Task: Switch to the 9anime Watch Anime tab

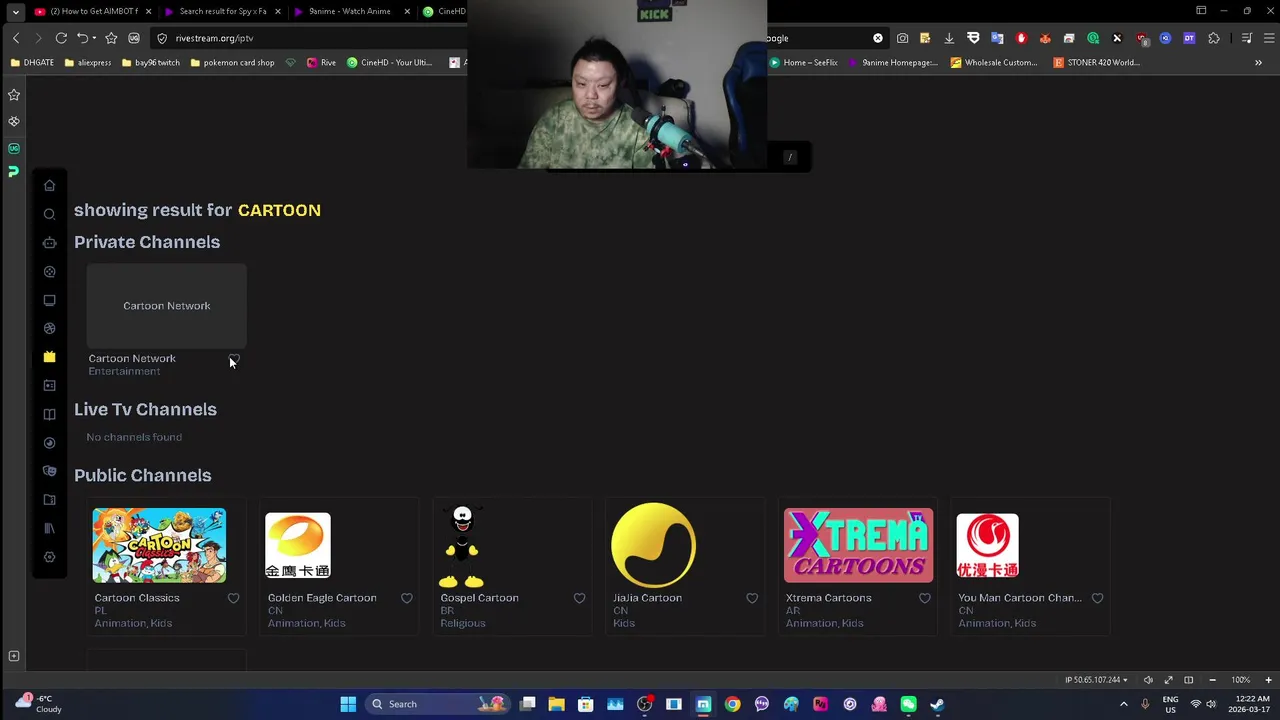Action: point(352,12)
